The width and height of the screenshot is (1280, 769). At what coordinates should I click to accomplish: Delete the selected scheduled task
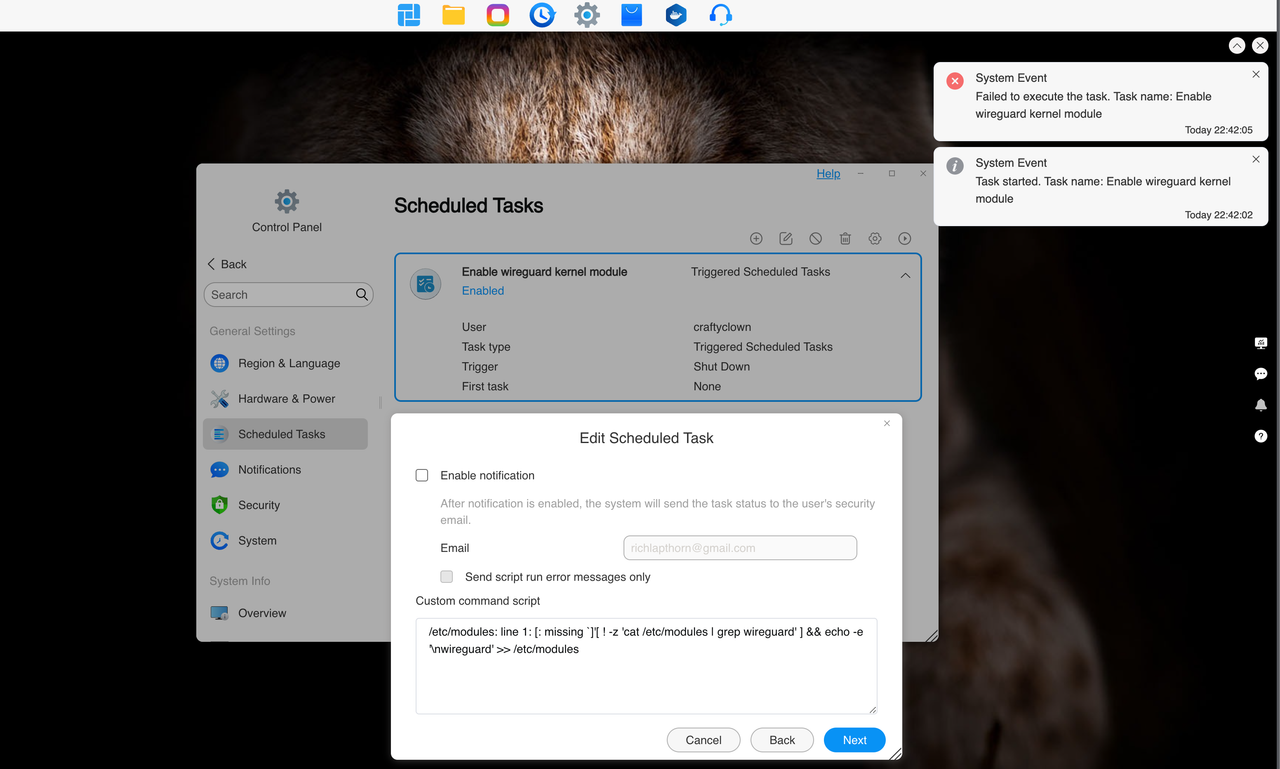[x=845, y=238]
